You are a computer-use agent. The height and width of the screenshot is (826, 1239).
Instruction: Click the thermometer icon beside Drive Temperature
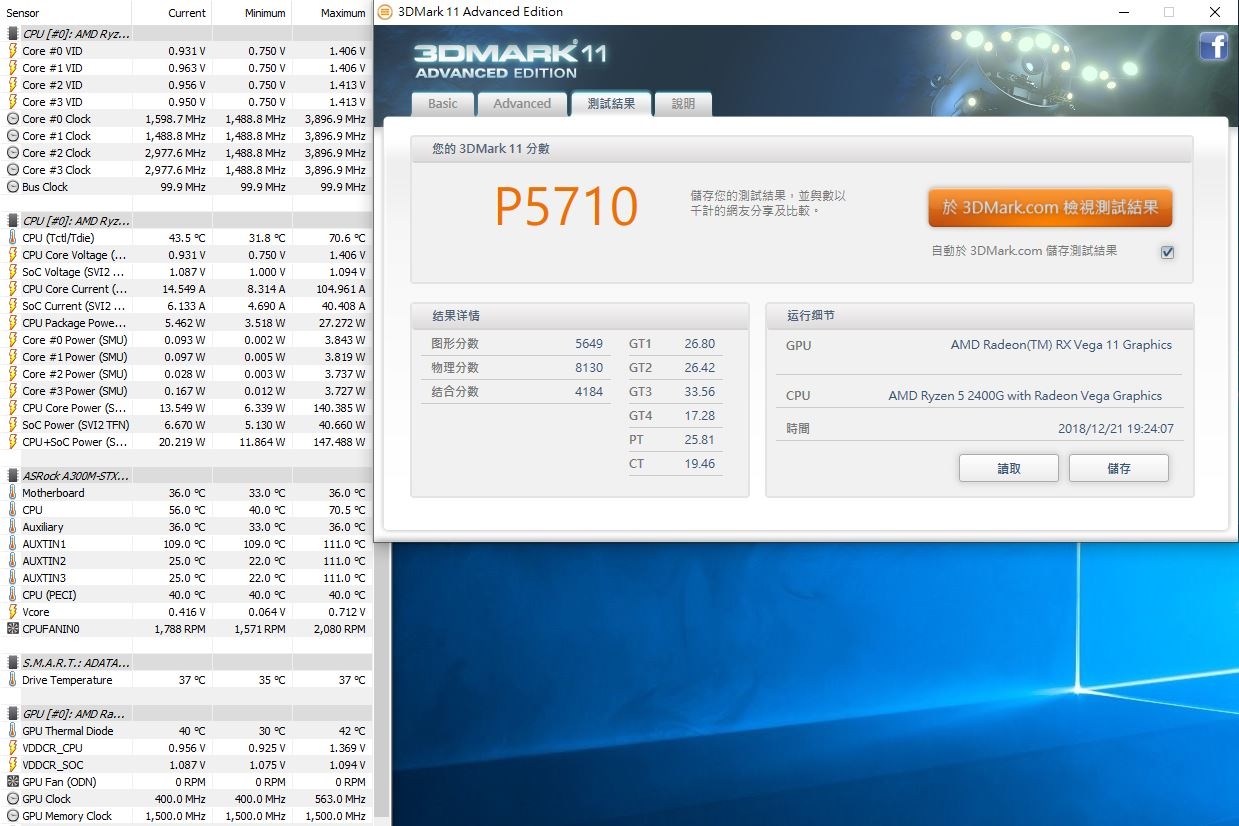[x=13, y=680]
